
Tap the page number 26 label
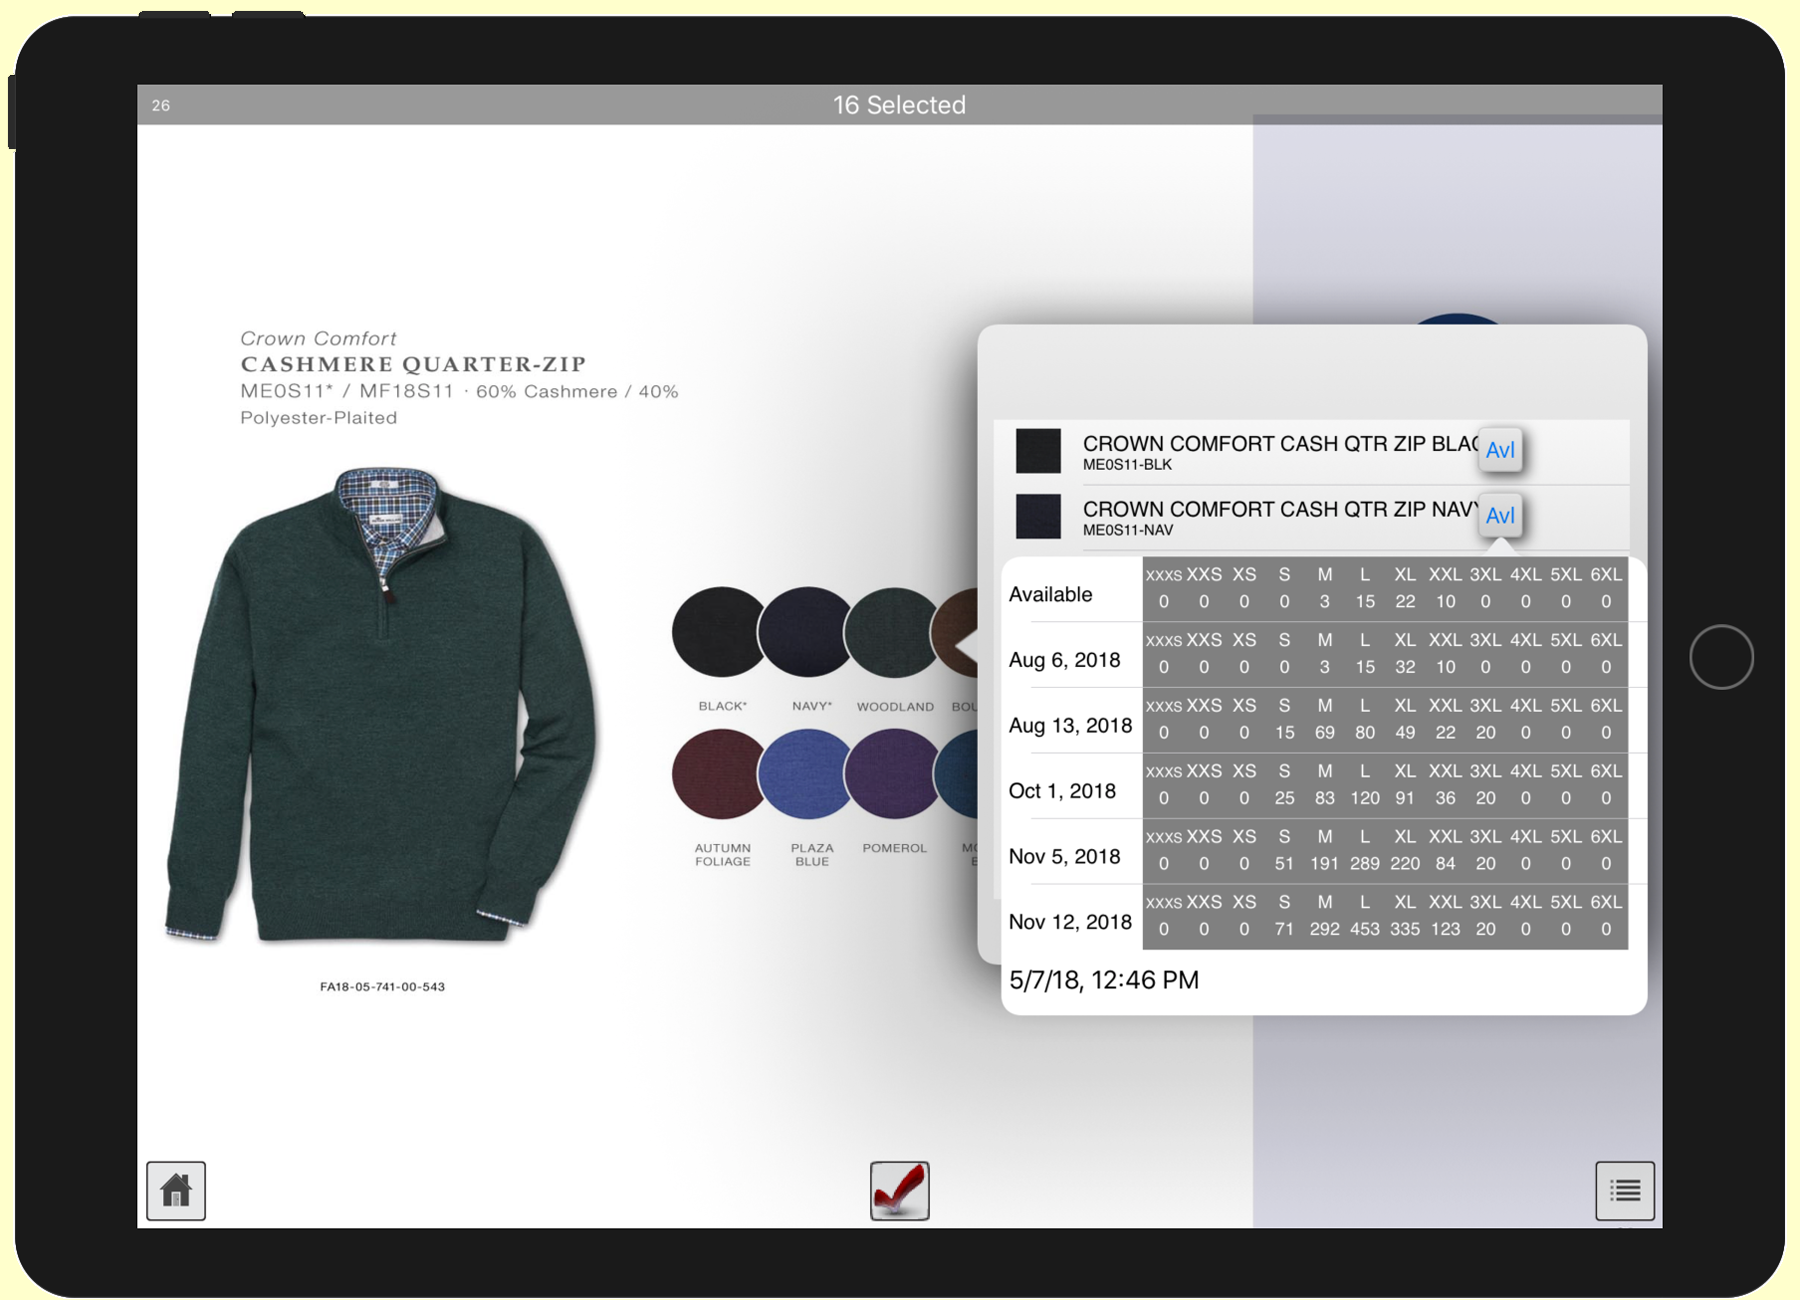point(161,105)
